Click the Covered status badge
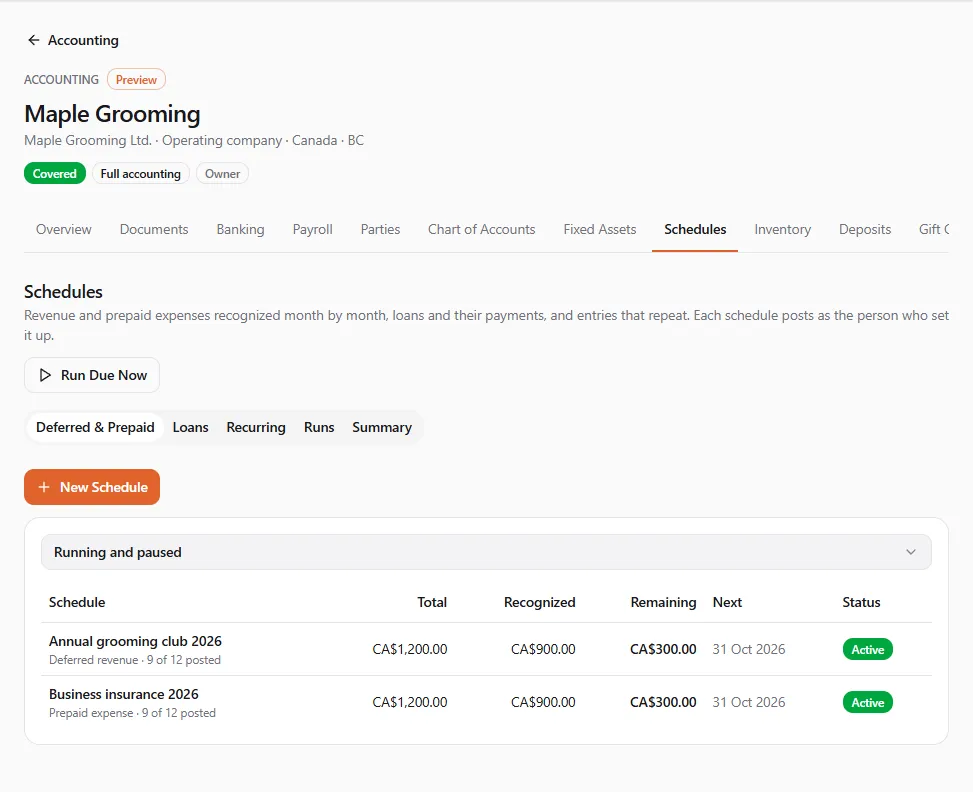The height and width of the screenshot is (792, 973). (55, 174)
